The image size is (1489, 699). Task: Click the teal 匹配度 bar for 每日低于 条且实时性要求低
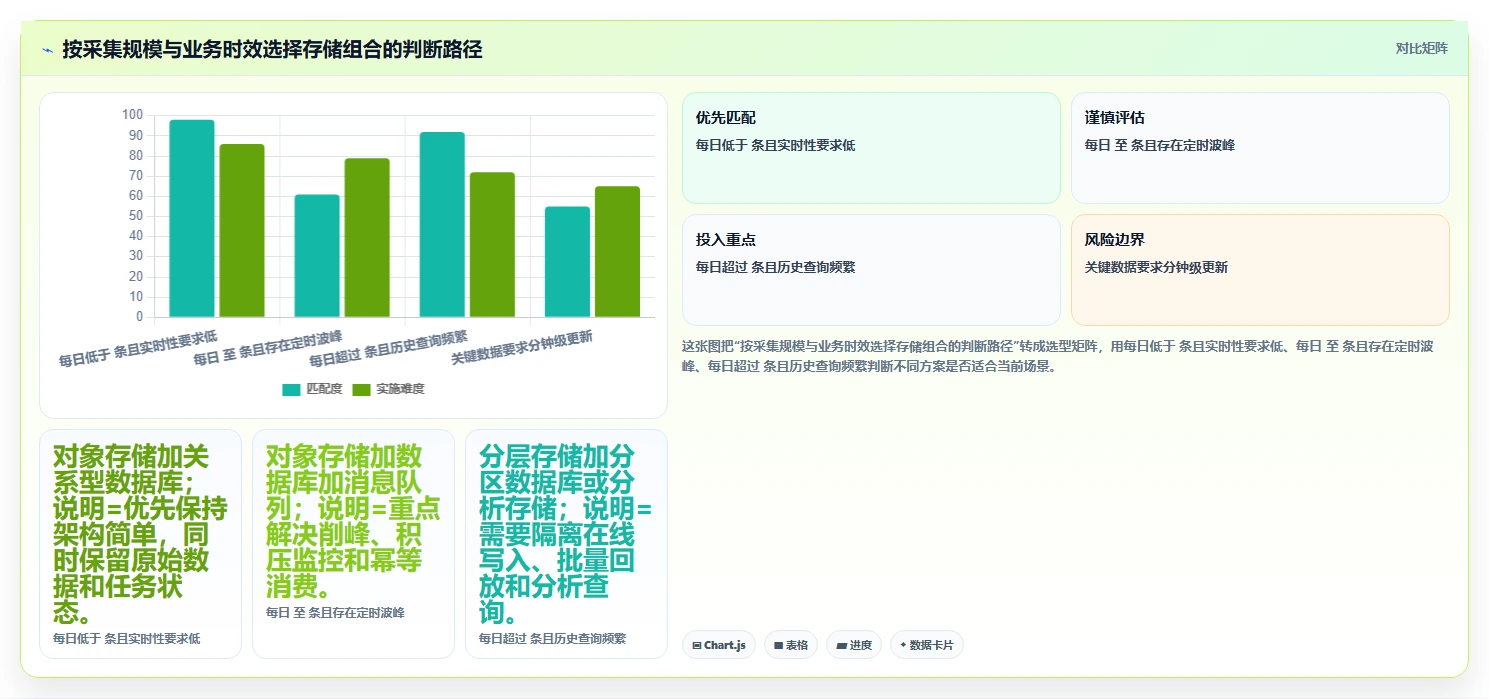(x=192, y=218)
